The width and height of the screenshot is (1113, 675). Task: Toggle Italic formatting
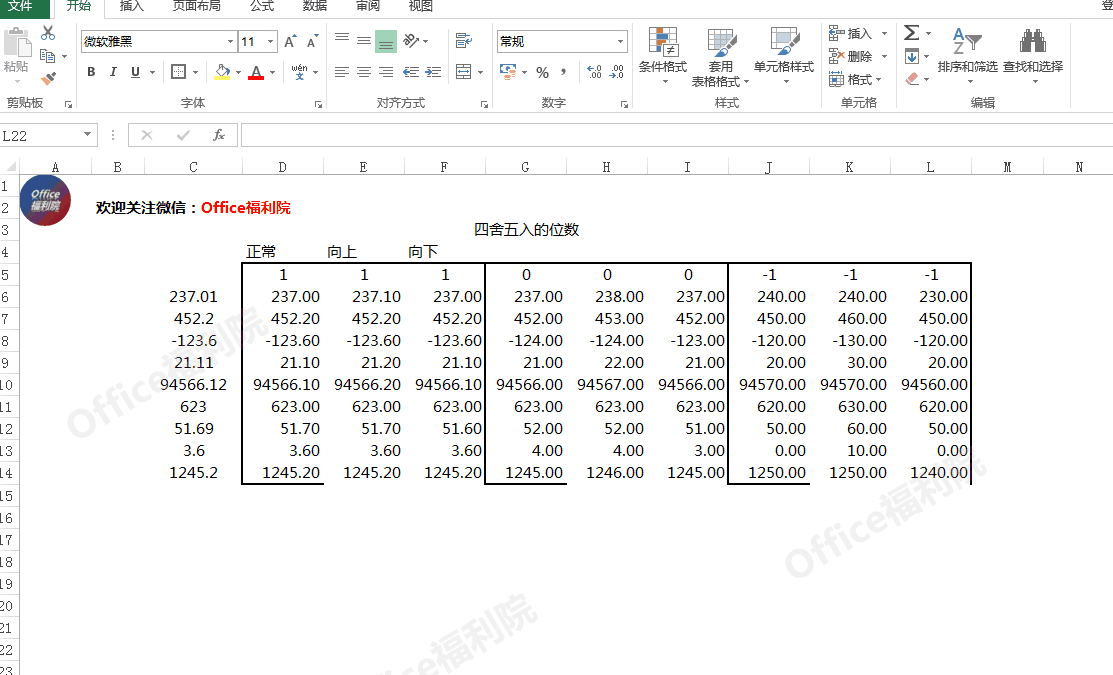click(x=113, y=72)
